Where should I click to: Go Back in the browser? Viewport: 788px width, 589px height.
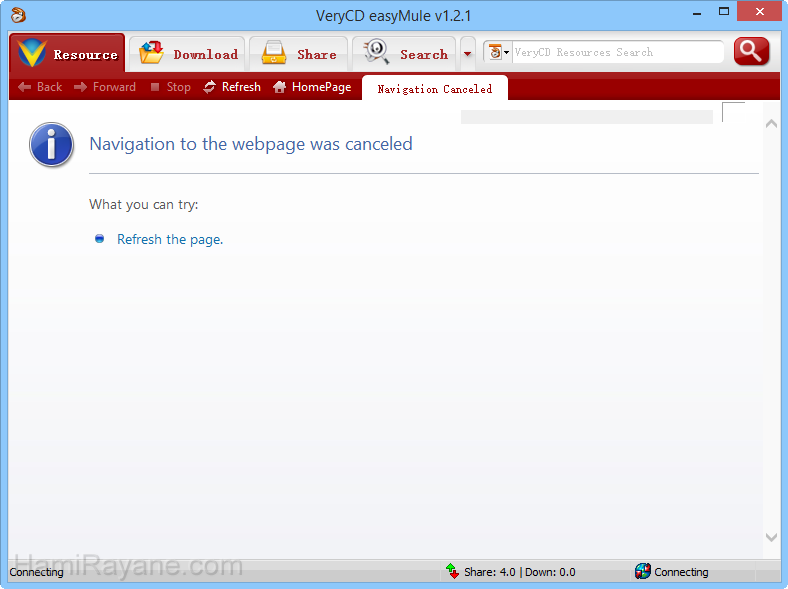click(x=40, y=87)
